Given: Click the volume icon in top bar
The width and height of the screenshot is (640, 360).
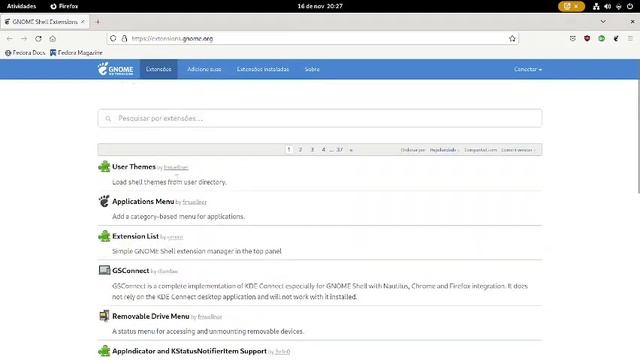Looking at the screenshot, I should pyautogui.click(x=607, y=6).
